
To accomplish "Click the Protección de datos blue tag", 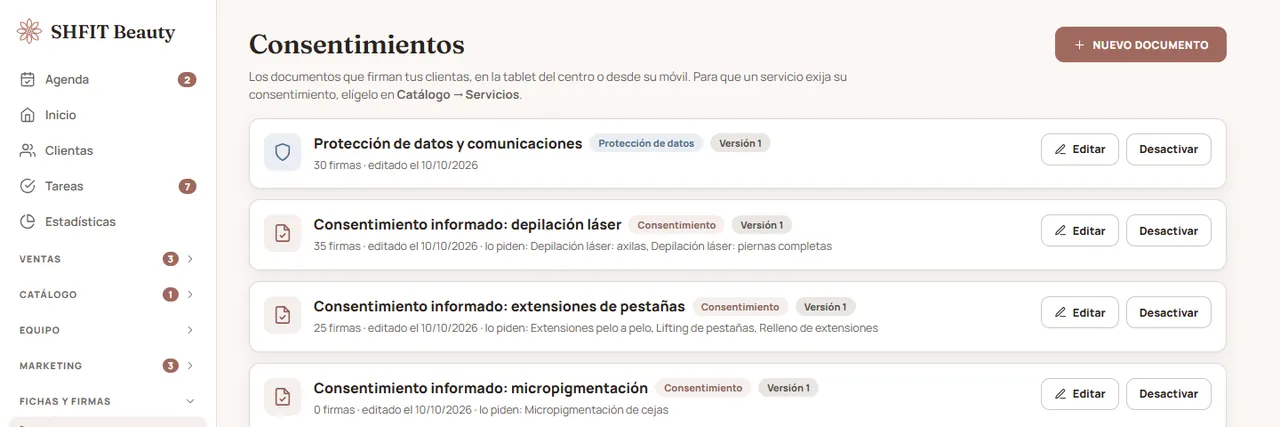I will (x=647, y=143).
